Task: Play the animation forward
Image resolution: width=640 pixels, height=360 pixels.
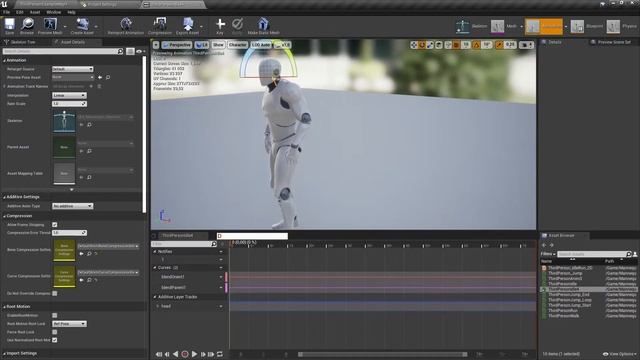Action: click(x=194, y=354)
